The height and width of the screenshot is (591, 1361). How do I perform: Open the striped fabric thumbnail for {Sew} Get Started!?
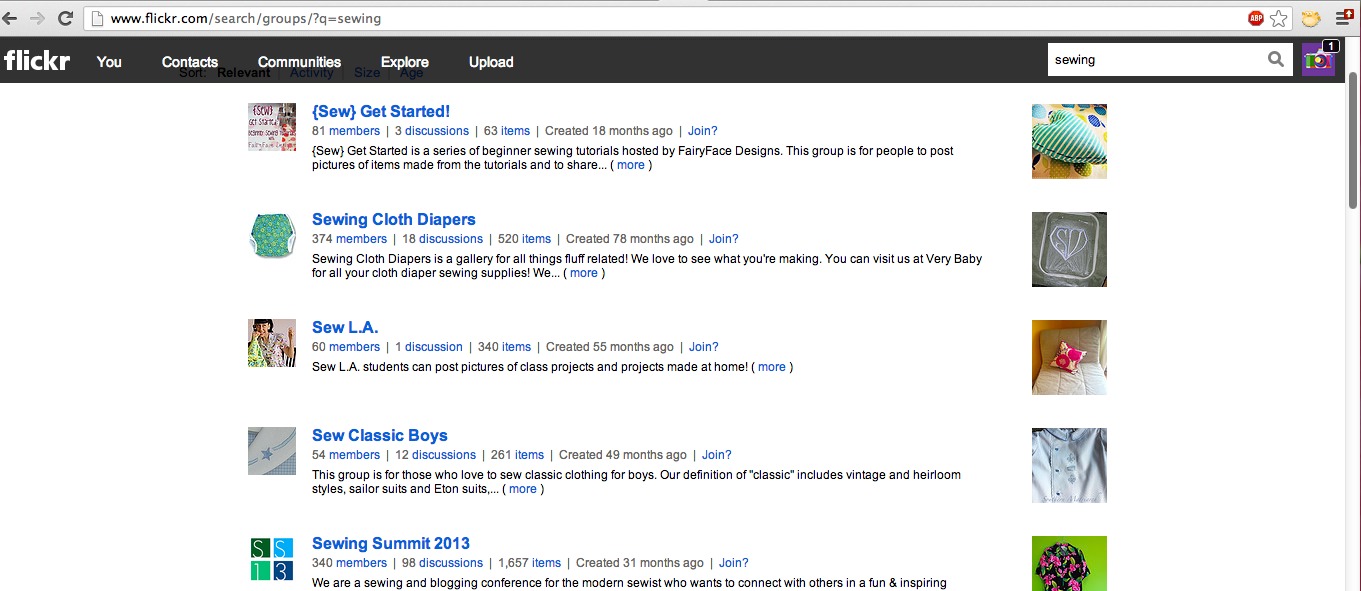point(1069,141)
